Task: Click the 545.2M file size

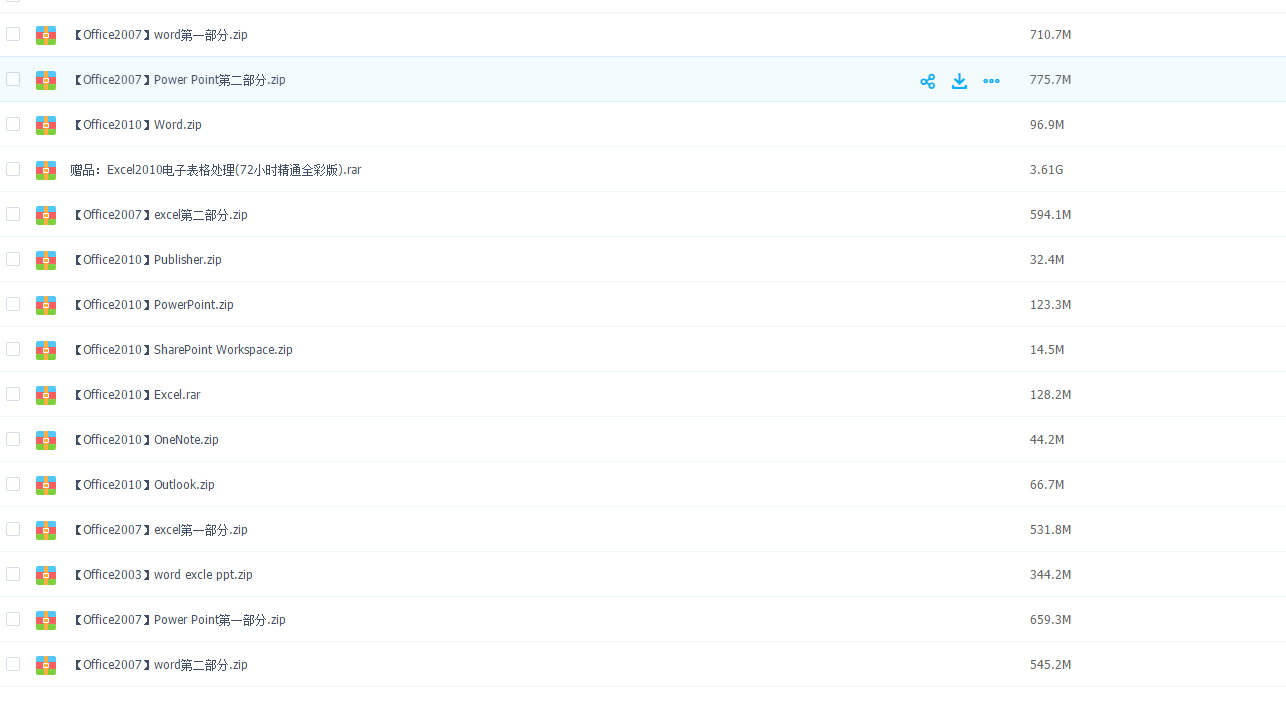Action: pos(1050,665)
